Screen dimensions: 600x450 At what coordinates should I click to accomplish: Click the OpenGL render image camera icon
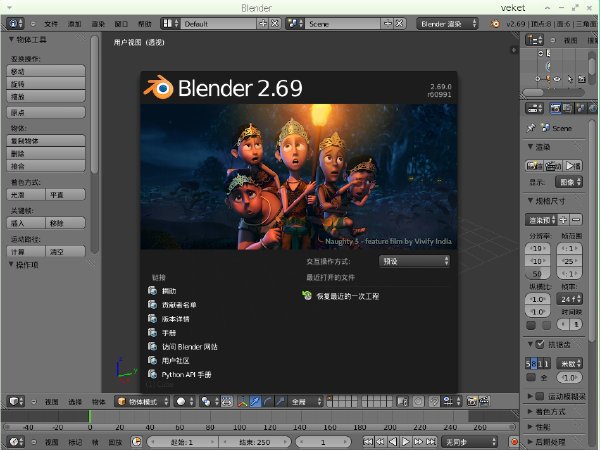point(472,401)
